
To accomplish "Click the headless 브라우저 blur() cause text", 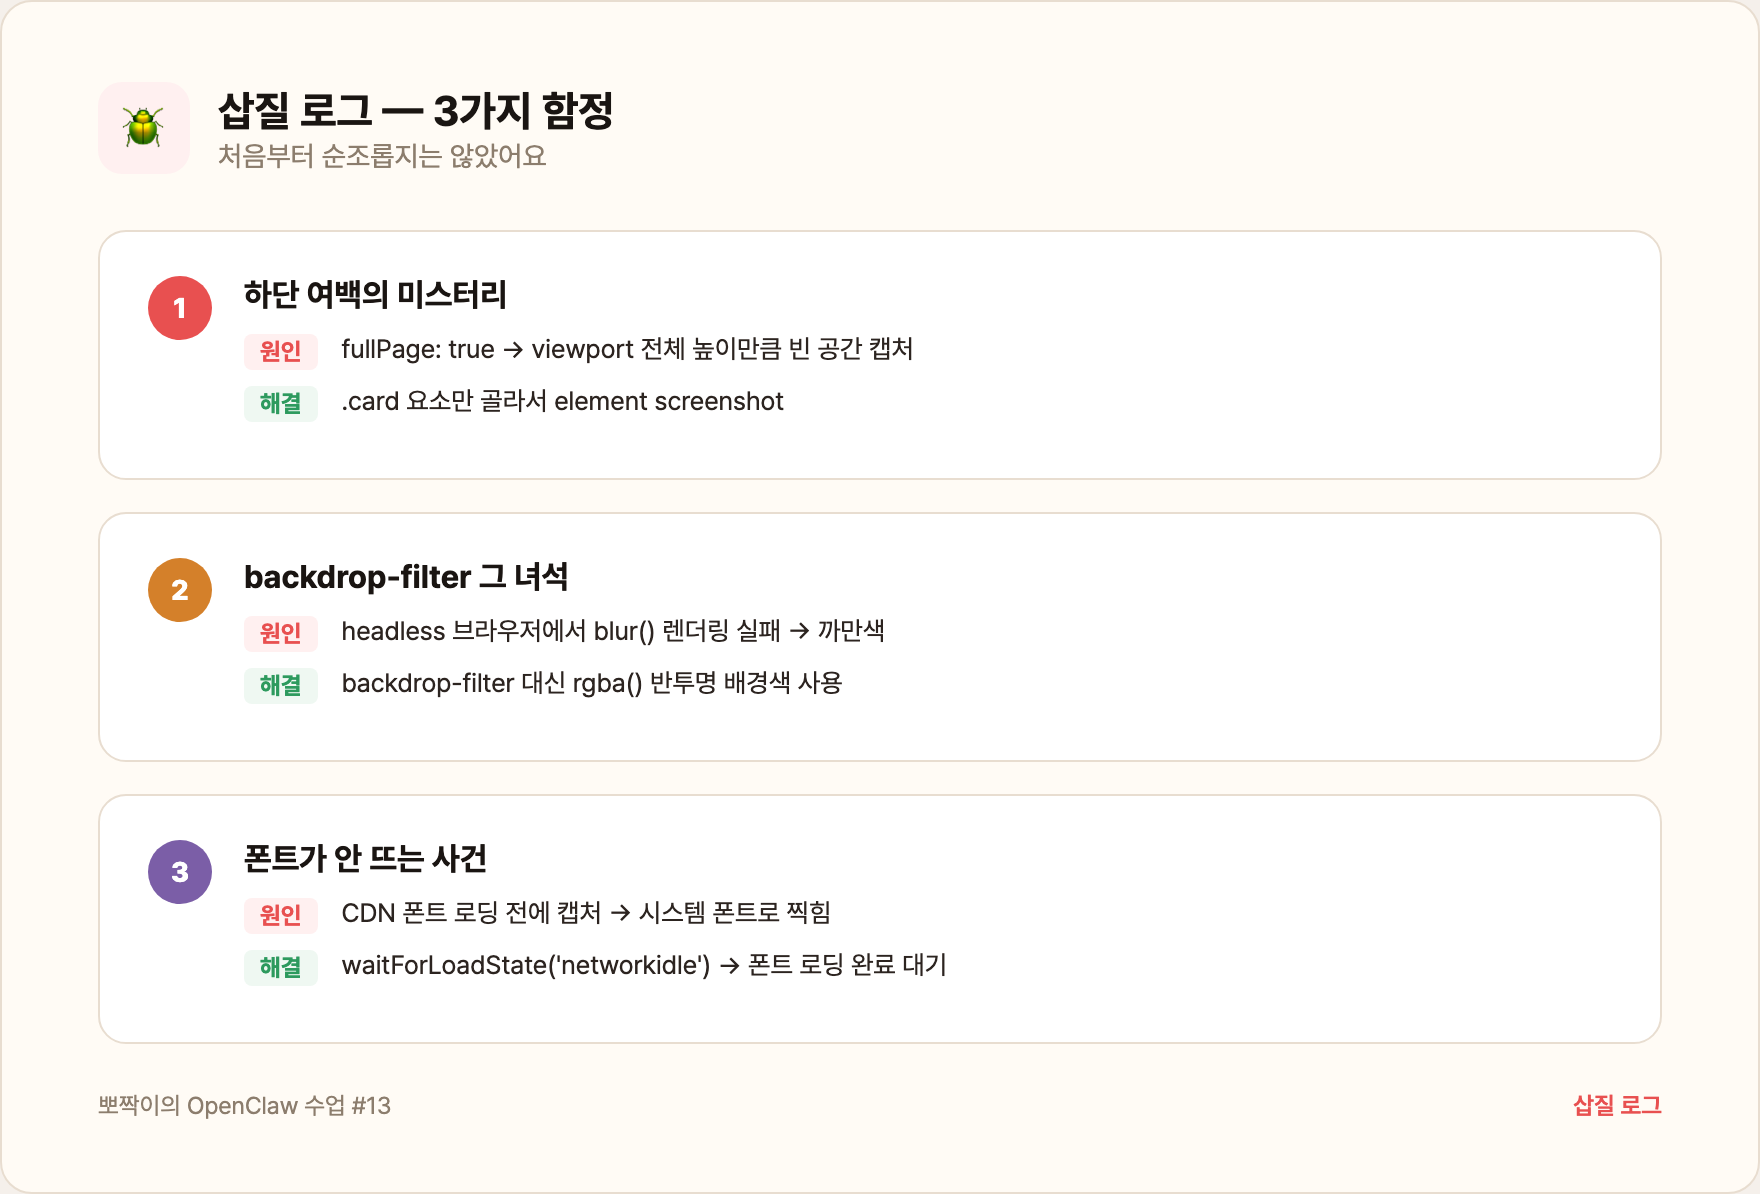I will (x=612, y=631).
